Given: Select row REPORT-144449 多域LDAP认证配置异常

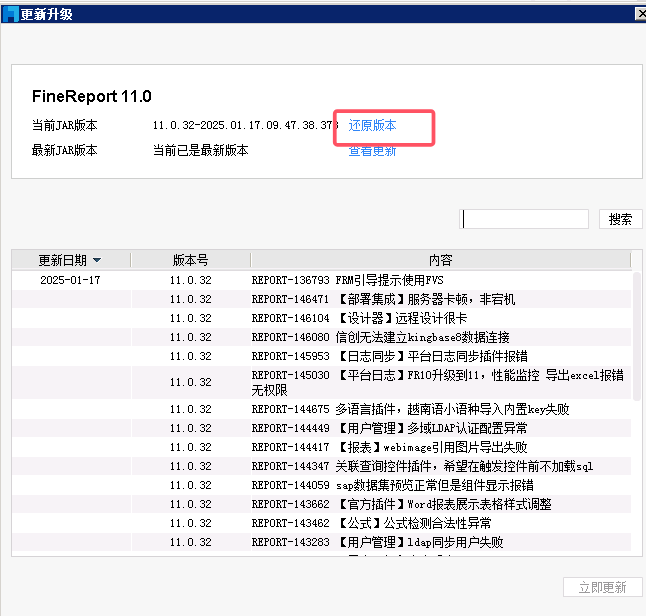Looking at the screenshot, I should click(321, 428).
